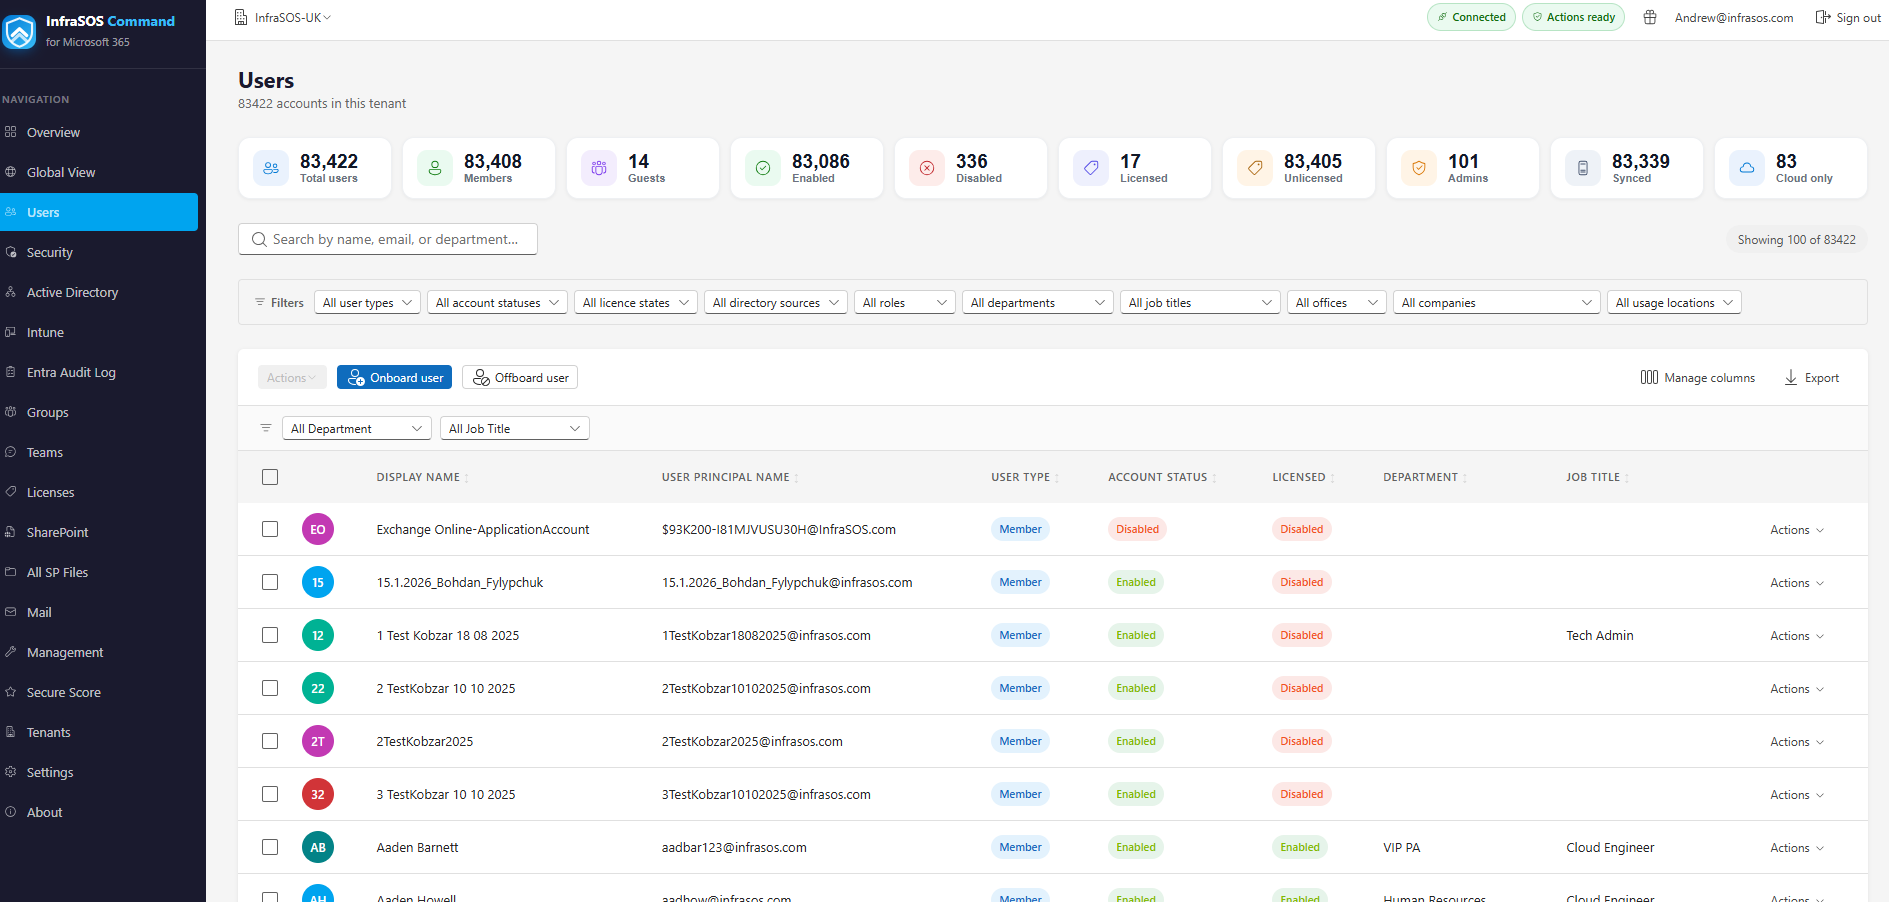Expand the All licence states dropdown
1889x902 pixels.
[x=636, y=302]
